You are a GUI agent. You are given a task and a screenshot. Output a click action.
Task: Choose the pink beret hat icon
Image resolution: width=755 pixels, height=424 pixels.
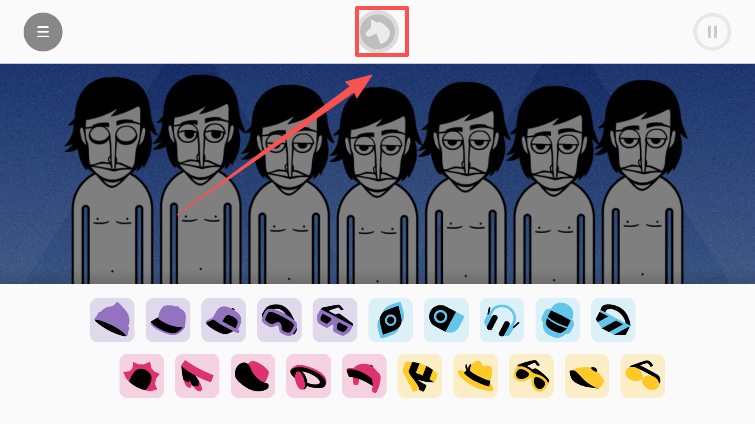[253, 376]
